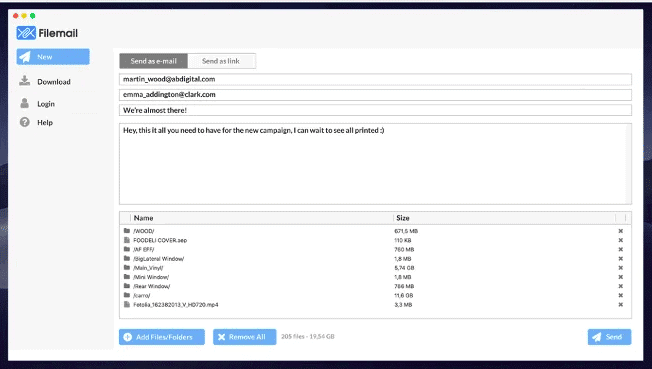Click the yellow minimize window button

24,16
